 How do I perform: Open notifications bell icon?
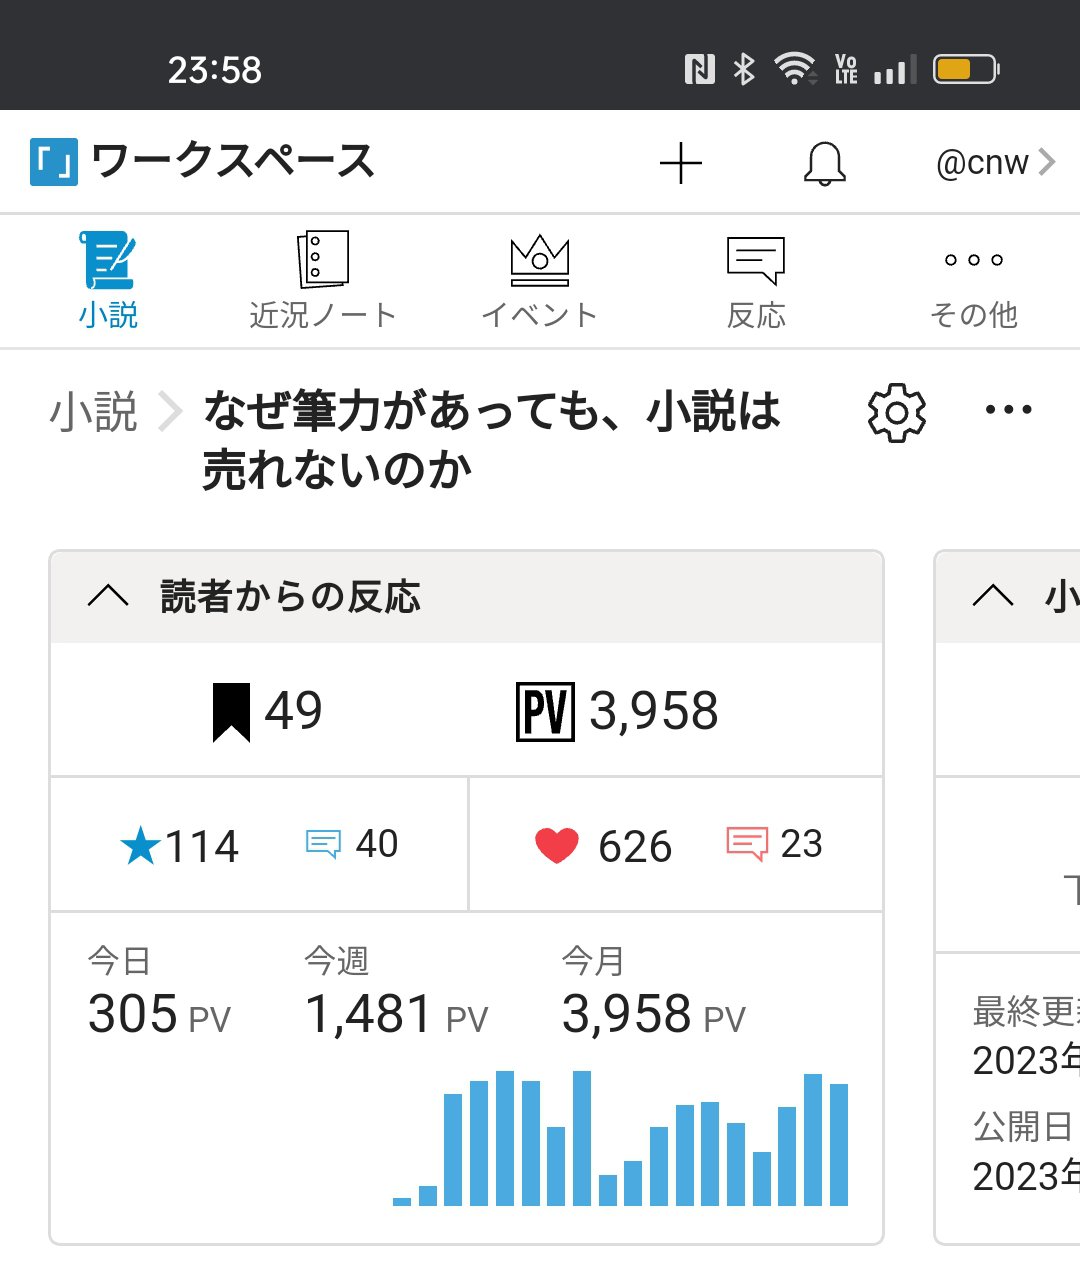click(825, 163)
